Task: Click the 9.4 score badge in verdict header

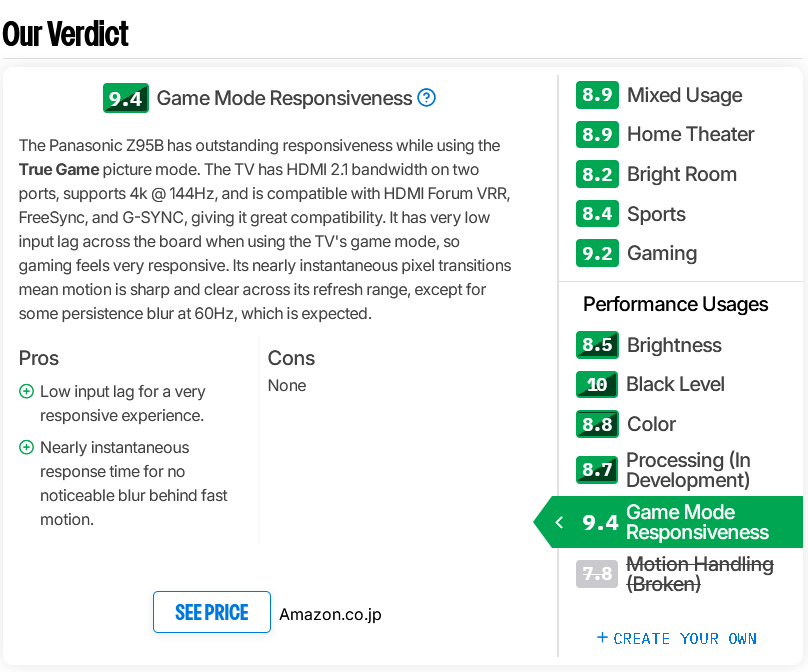Action: [126, 98]
